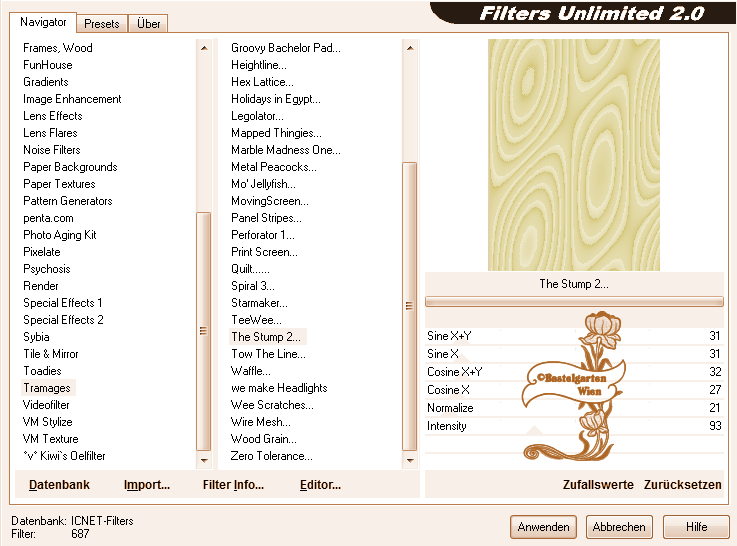The width and height of the screenshot is (737, 546).
Task: Select the Render category
Action: tap(40, 286)
